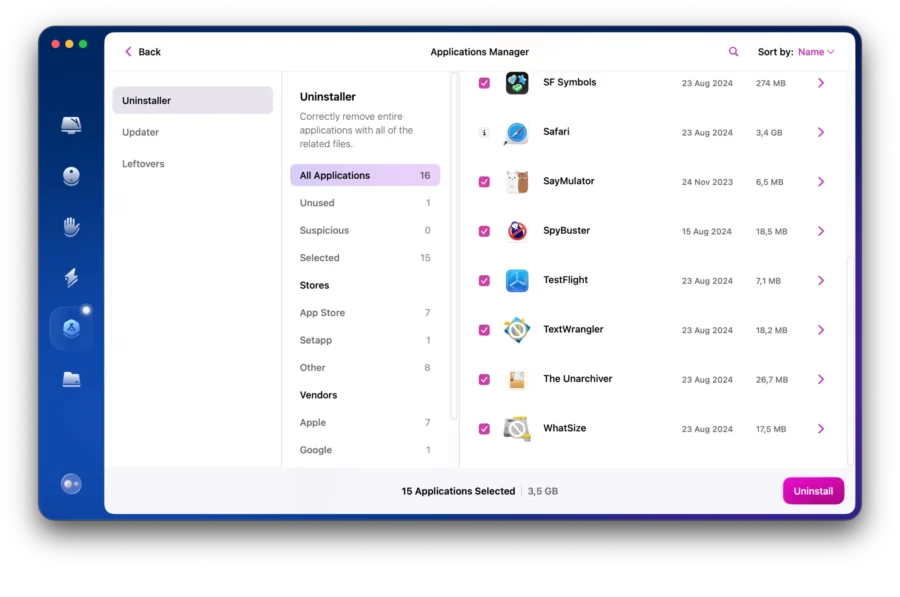The height and width of the screenshot is (597, 900).
Task: Click the 3,4 GB Safari size
Action: [x=769, y=133]
